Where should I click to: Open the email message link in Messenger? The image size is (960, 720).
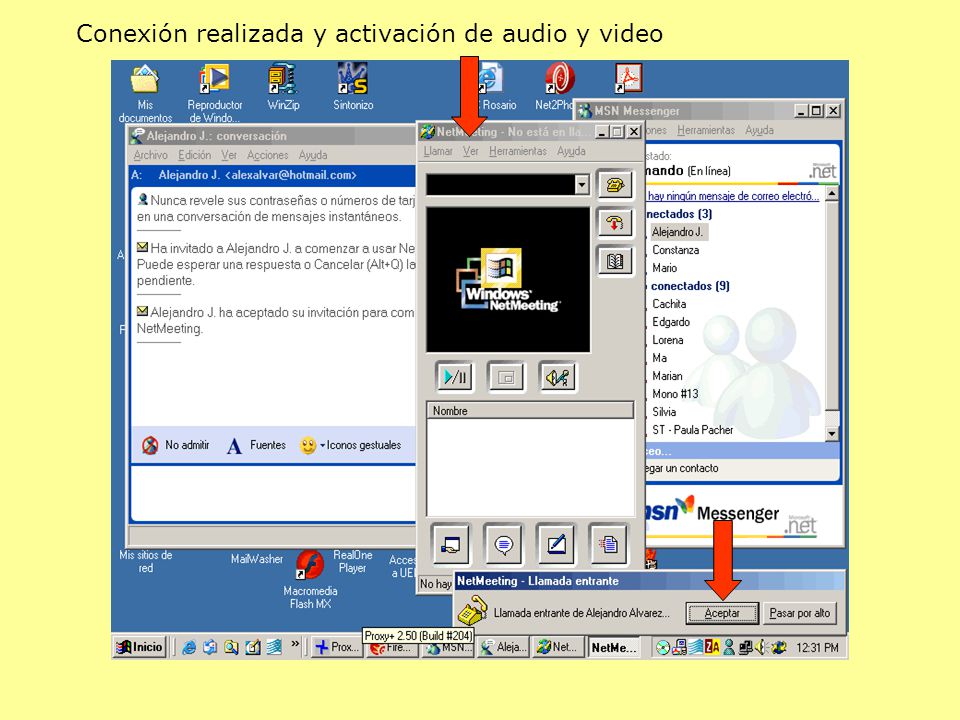point(733,196)
